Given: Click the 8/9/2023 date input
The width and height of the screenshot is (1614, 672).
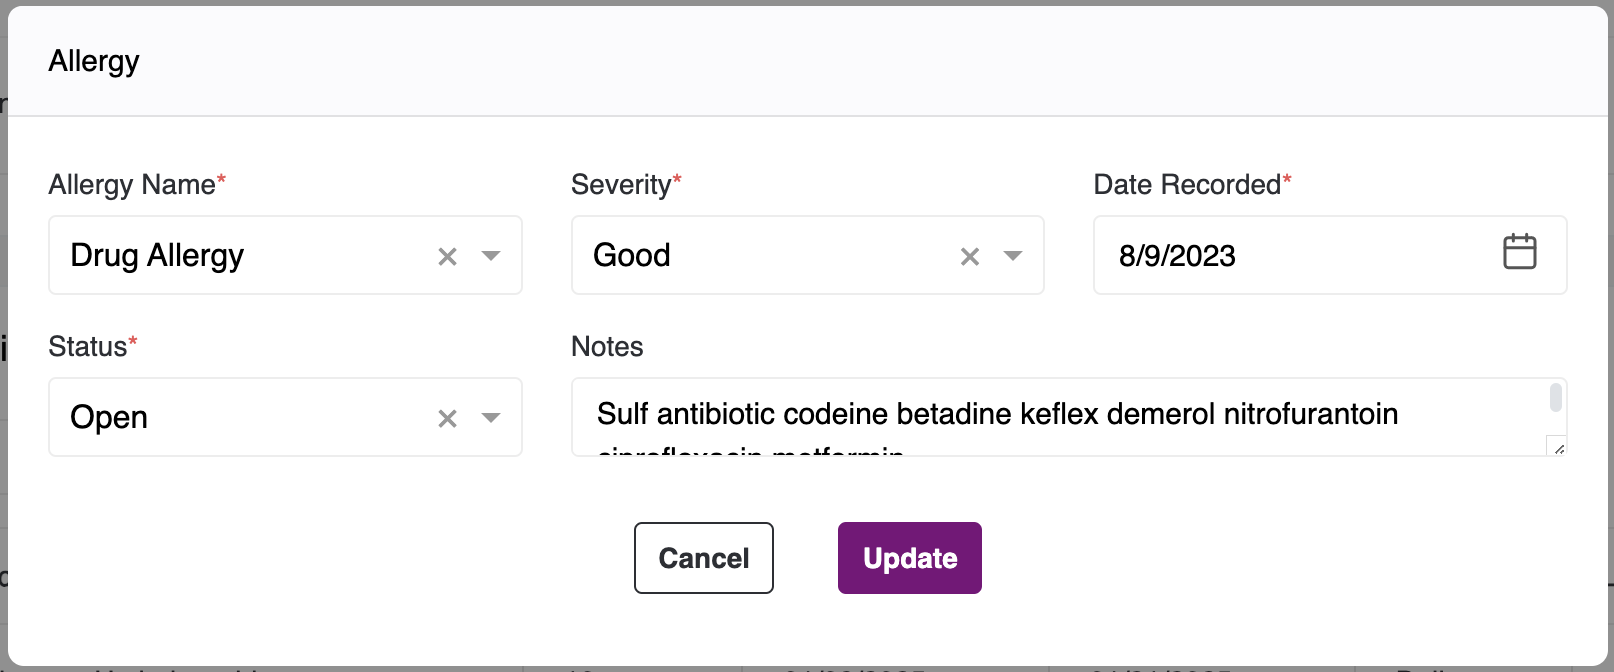Looking at the screenshot, I should point(1177,256).
